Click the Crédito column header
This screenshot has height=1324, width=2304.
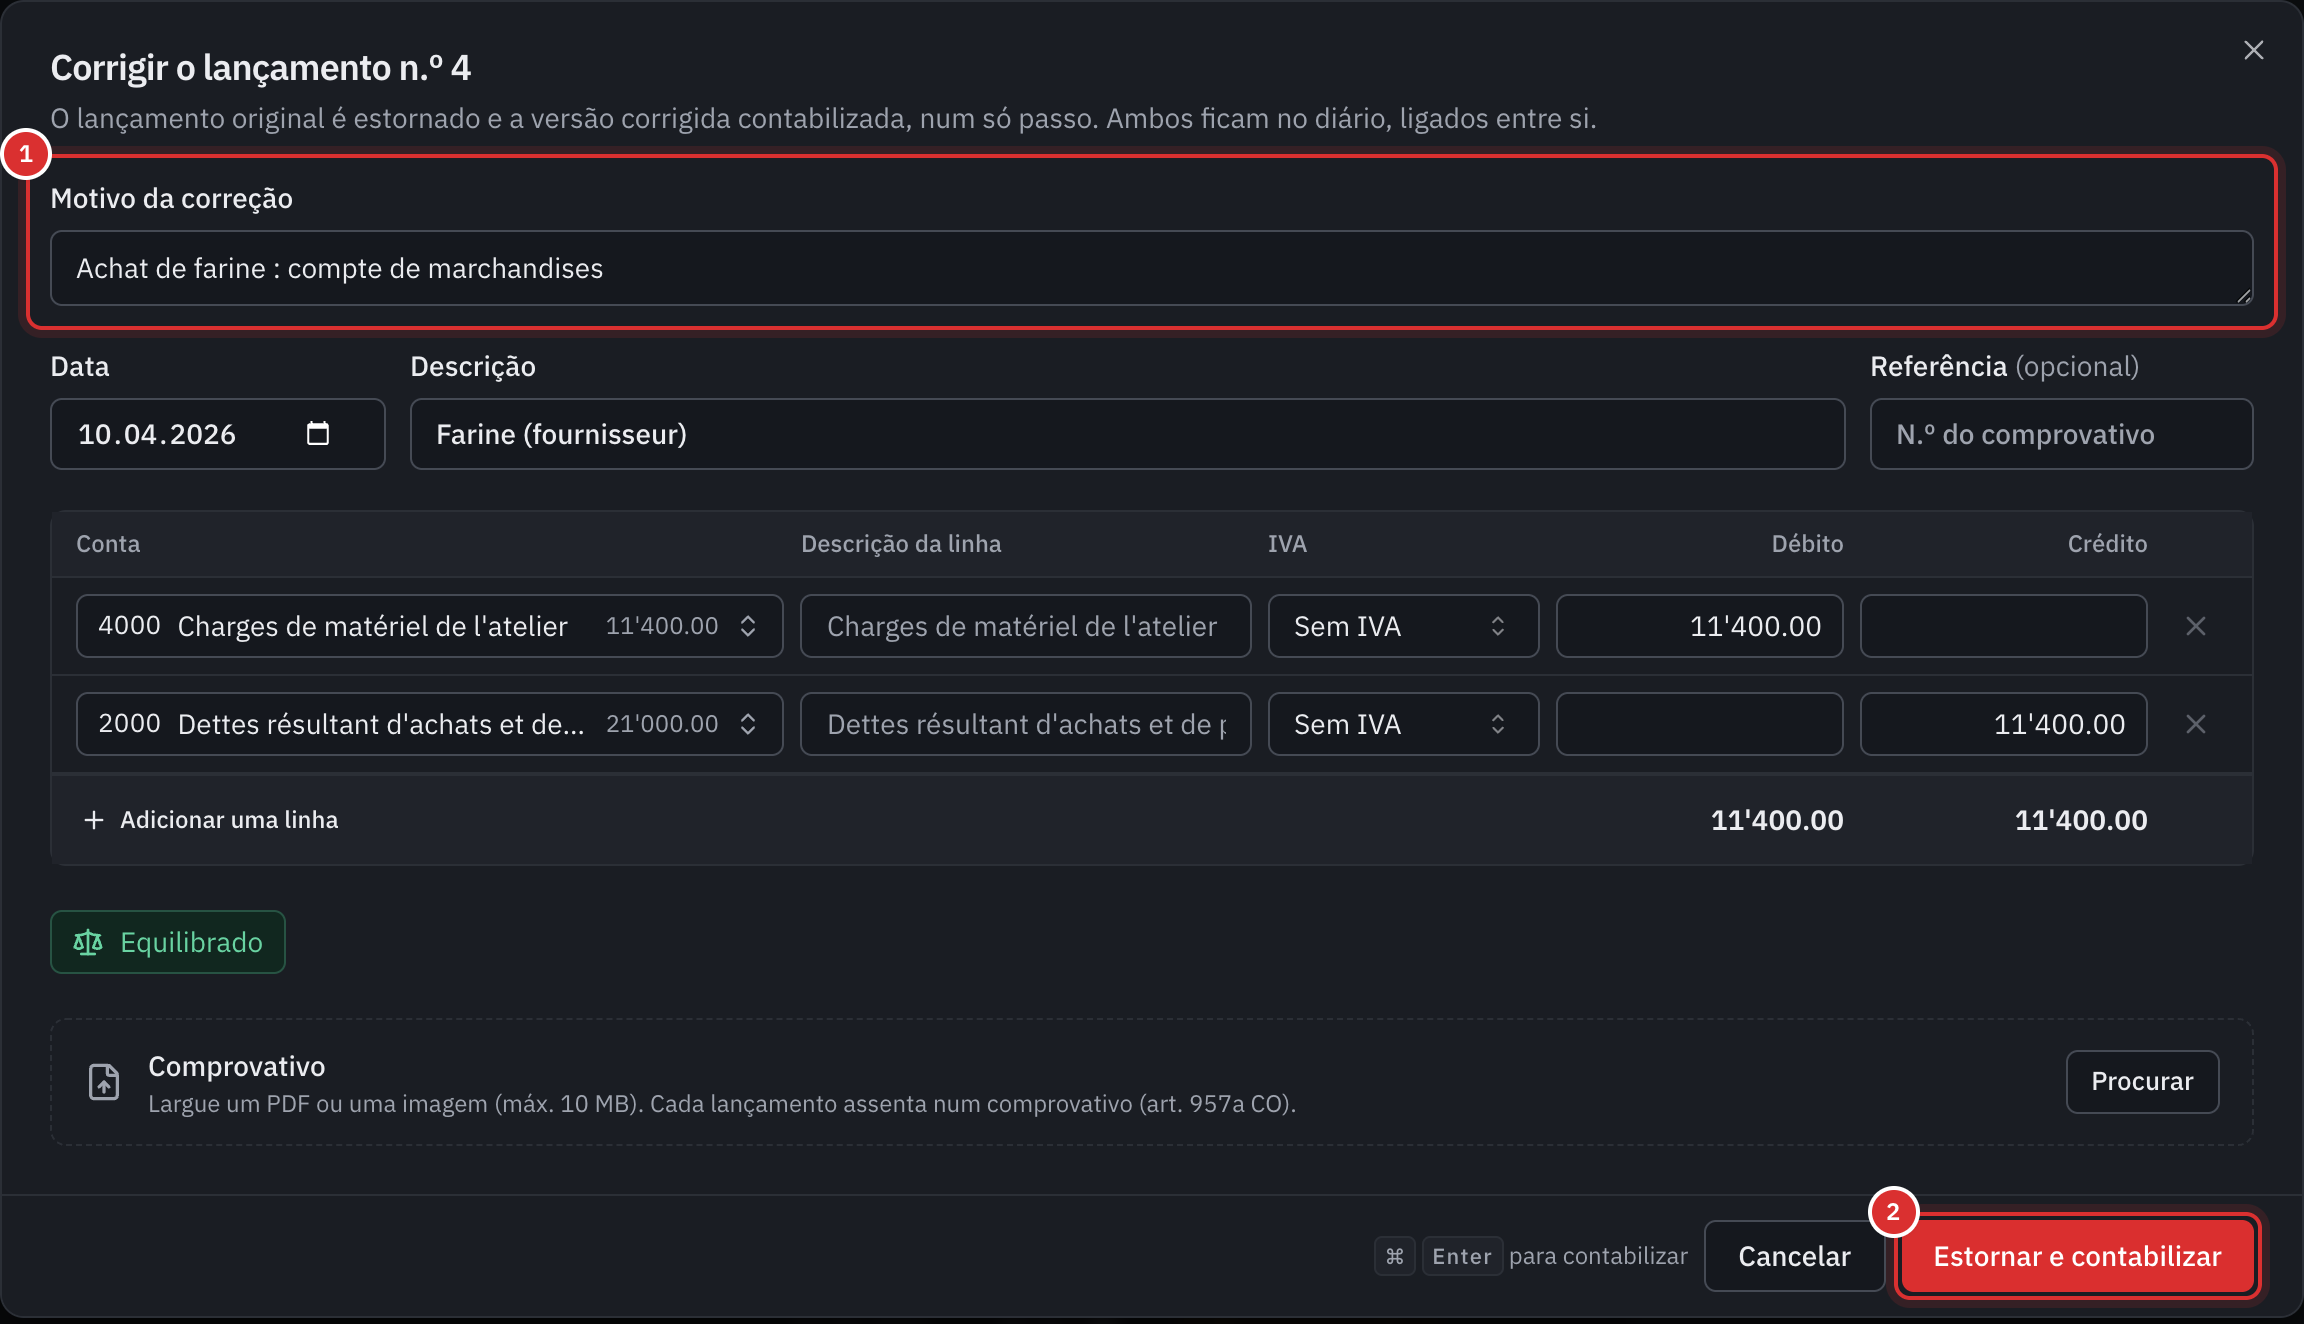[x=2107, y=543]
